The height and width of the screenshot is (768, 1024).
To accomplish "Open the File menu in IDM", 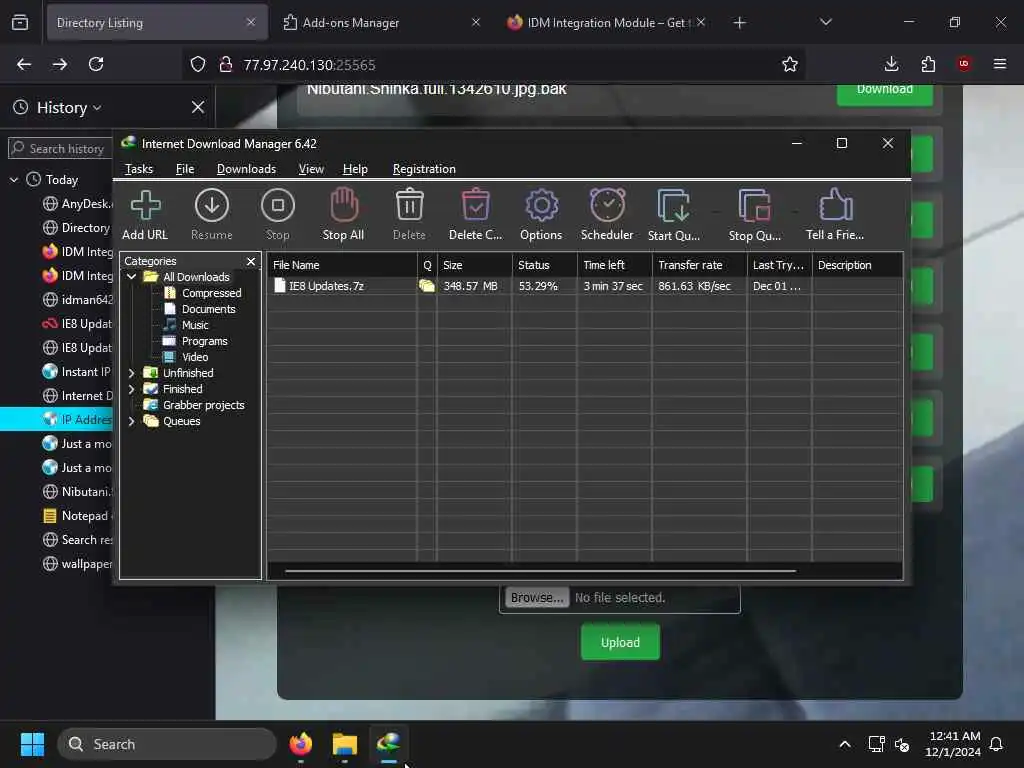I will coord(185,169).
